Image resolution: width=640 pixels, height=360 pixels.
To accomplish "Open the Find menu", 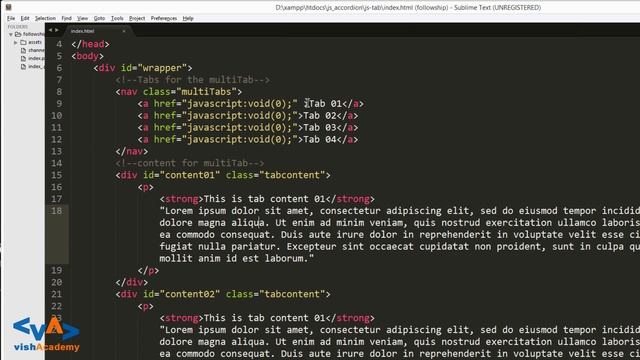I will 66,18.
